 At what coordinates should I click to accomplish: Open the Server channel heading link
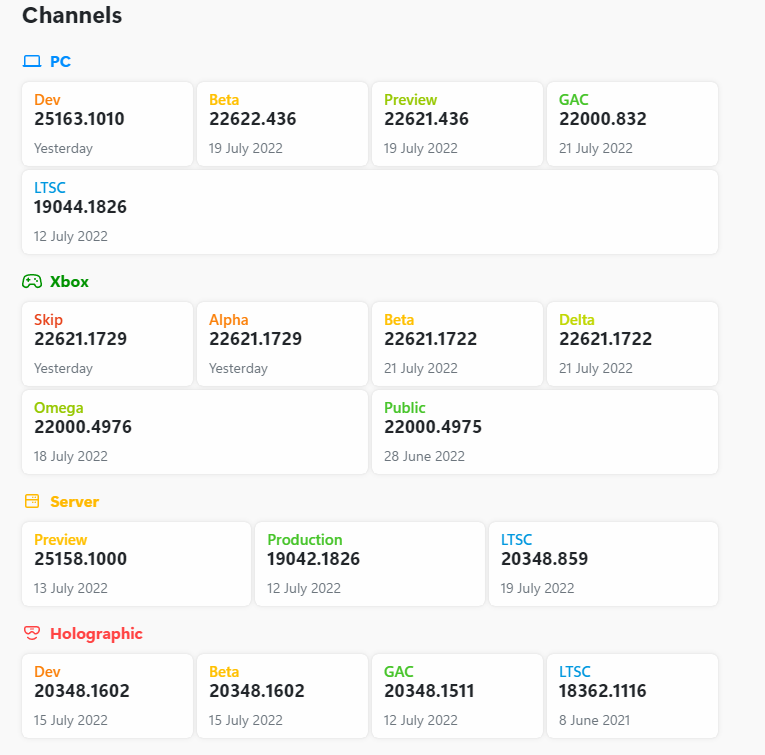(x=74, y=502)
